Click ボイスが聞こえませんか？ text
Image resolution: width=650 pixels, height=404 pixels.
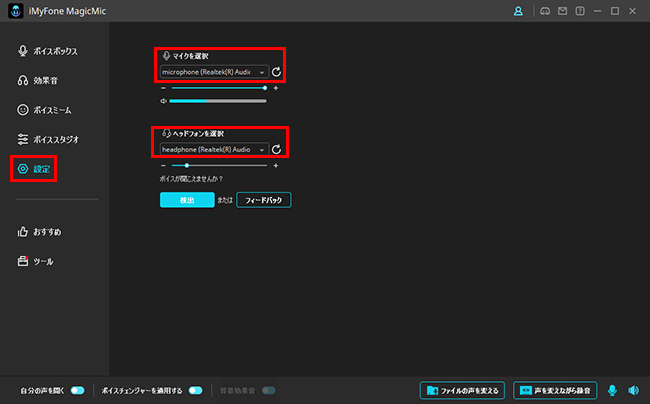click(x=192, y=179)
